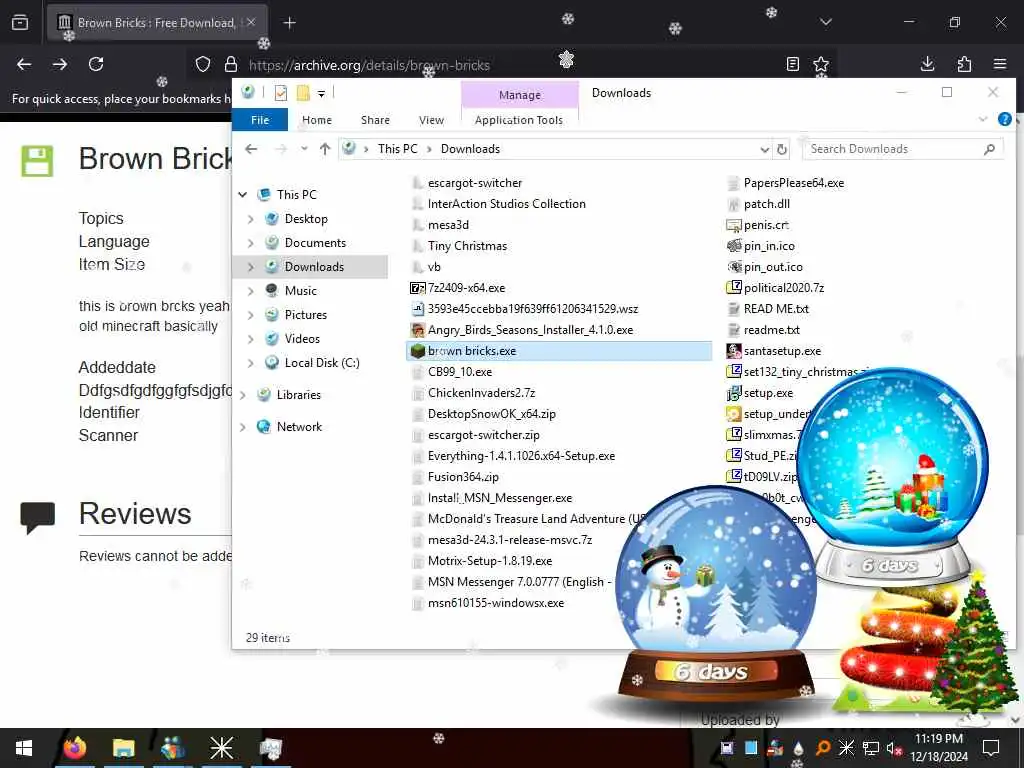Open the Application Tools ribbon tab

click(519, 120)
